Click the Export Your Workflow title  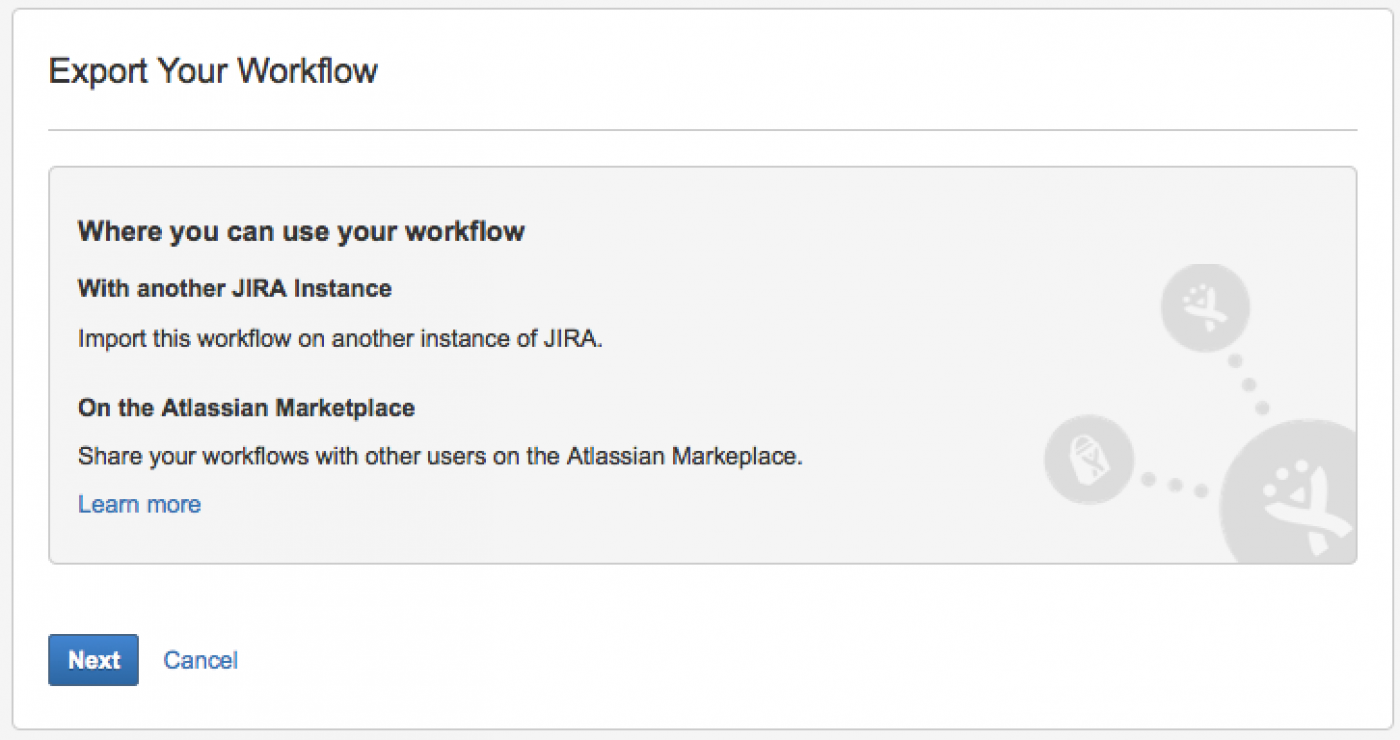[213, 72]
